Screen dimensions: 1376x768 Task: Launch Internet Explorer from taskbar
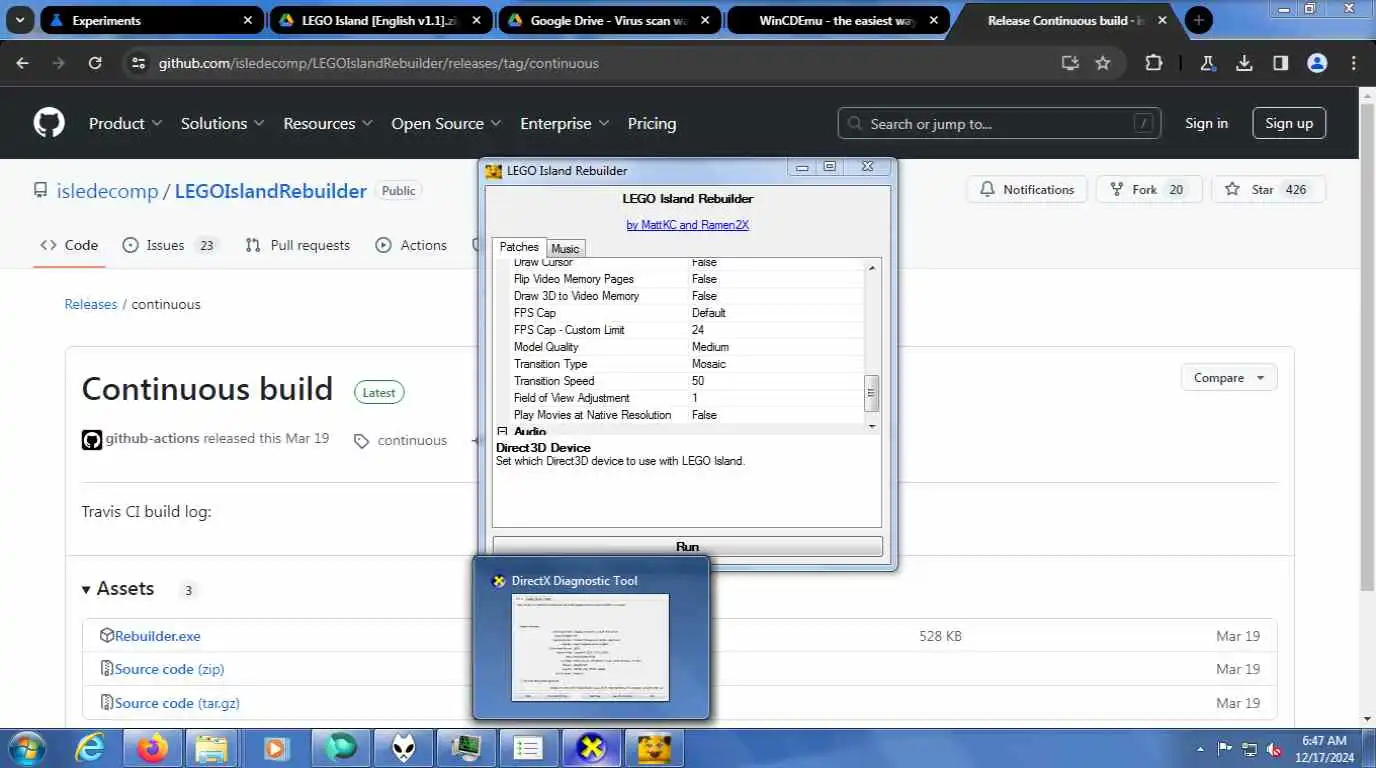coord(90,748)
